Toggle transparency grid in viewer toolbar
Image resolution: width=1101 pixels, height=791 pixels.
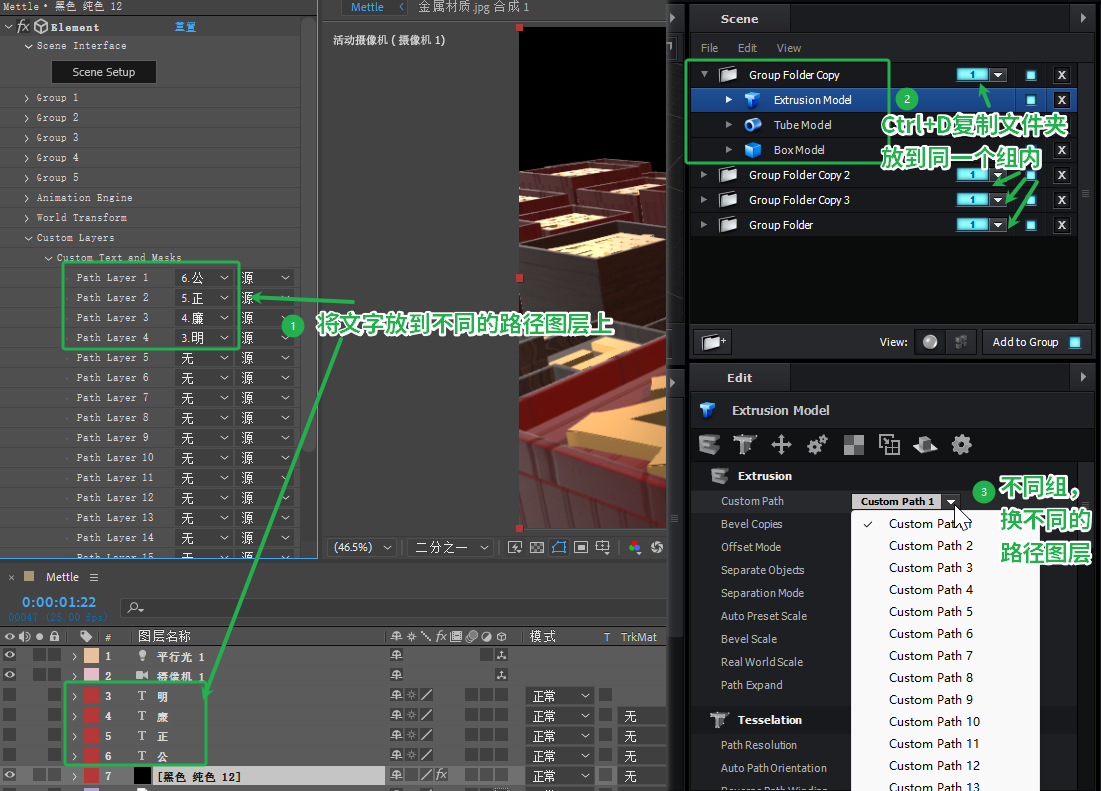coord(536,547)
